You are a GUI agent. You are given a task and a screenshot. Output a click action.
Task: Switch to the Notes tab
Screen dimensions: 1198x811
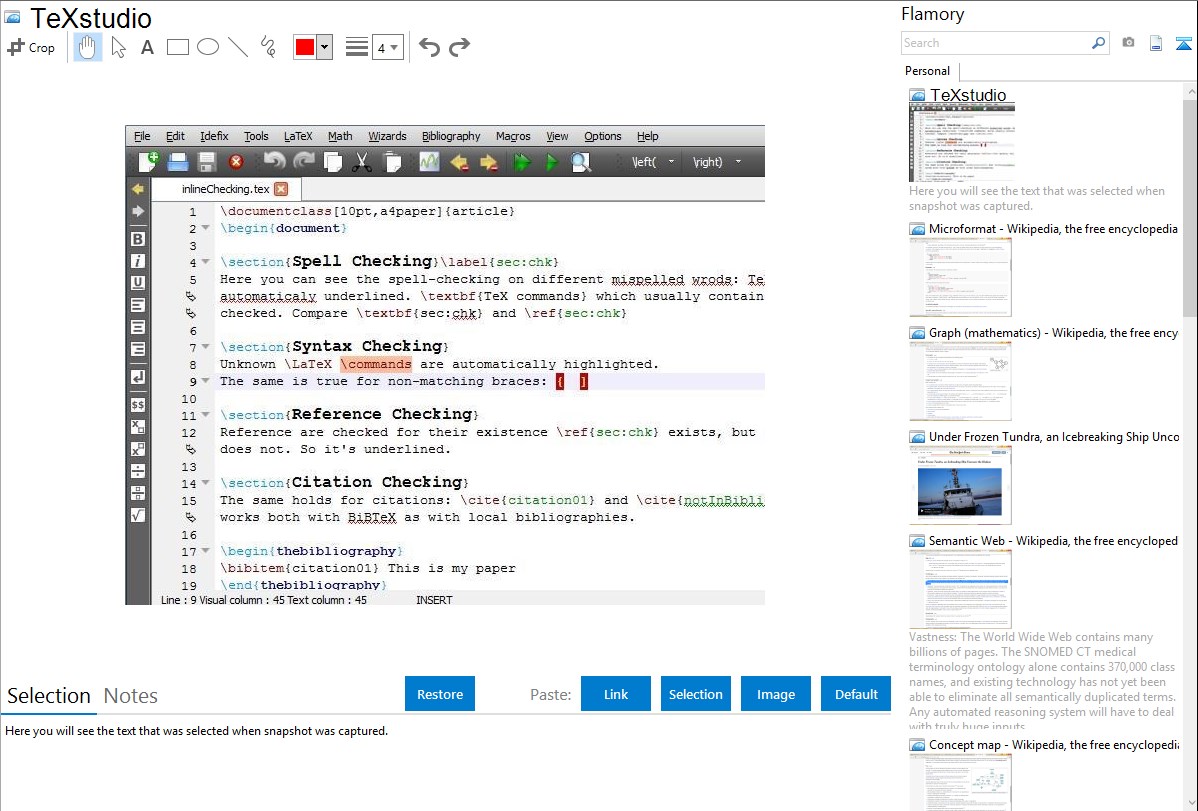[131, 696]
